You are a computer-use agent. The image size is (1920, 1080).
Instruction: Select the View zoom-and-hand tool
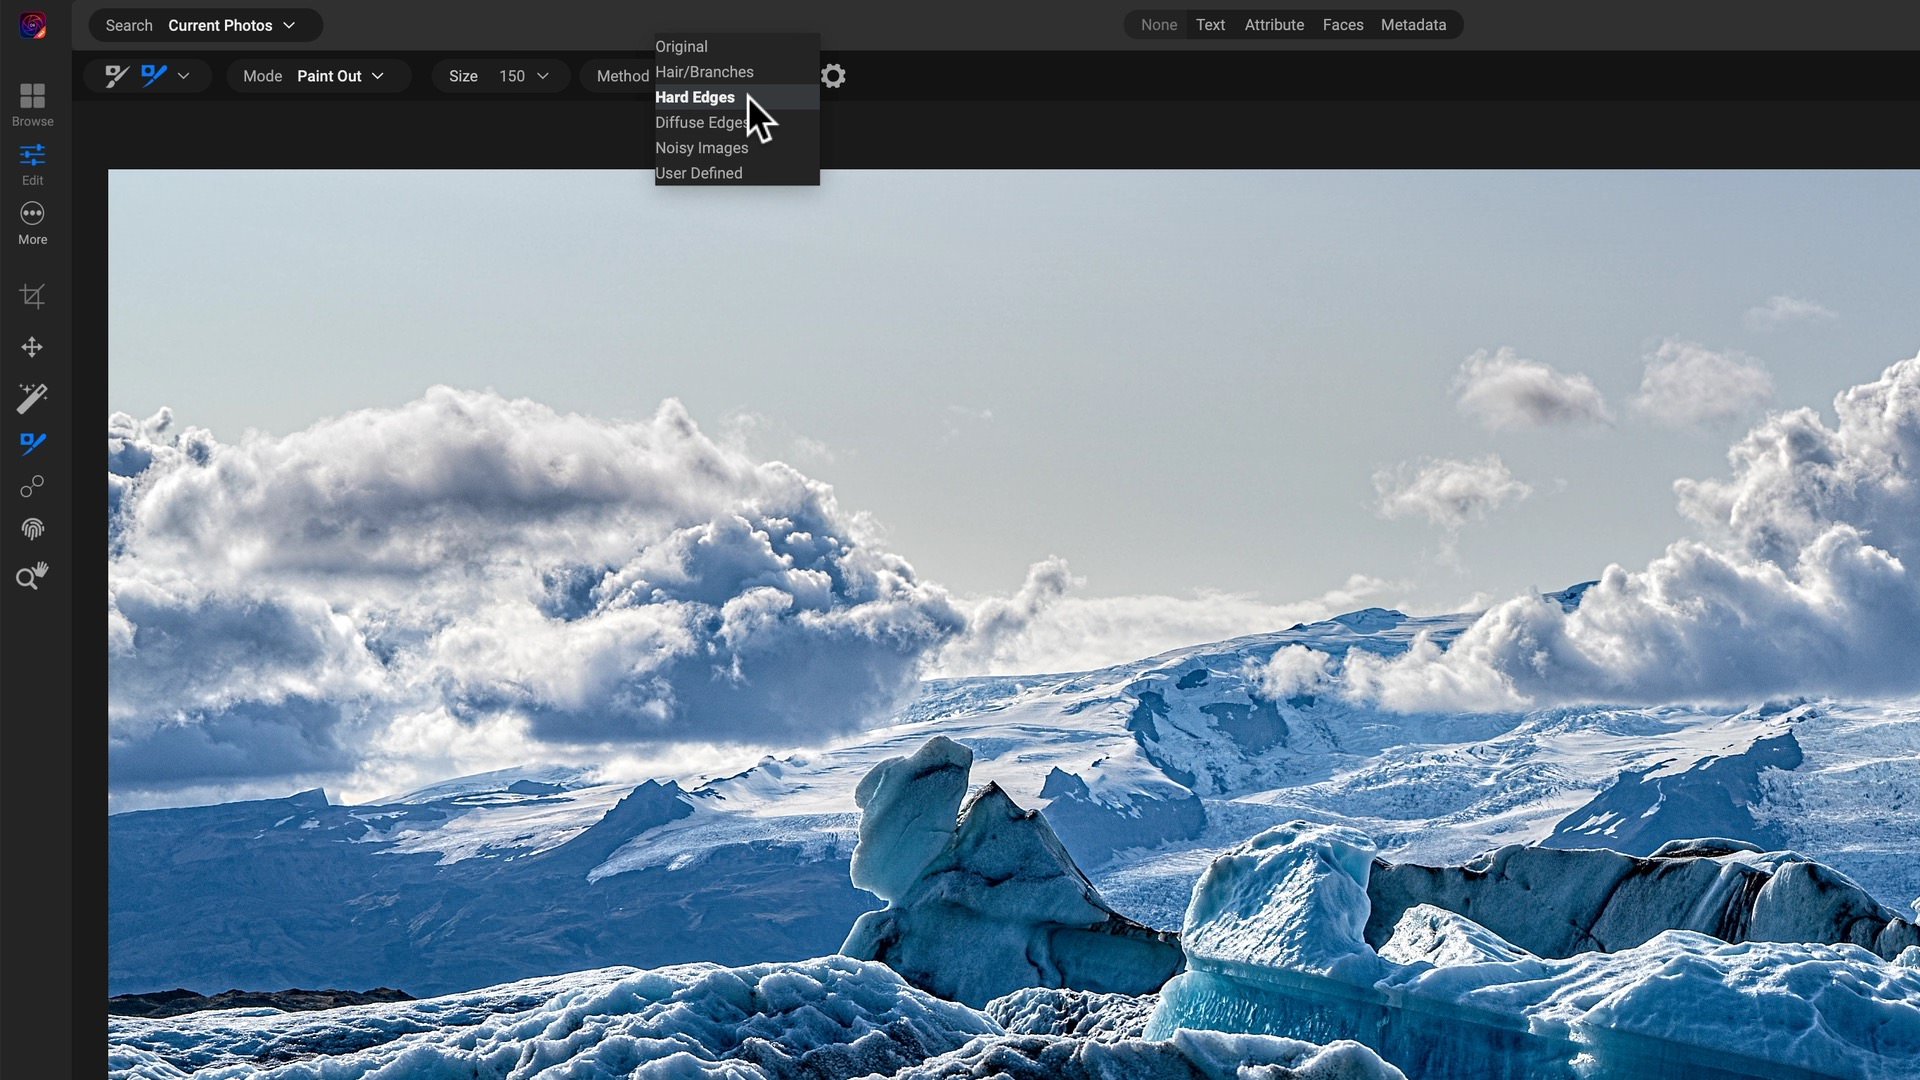32,575
